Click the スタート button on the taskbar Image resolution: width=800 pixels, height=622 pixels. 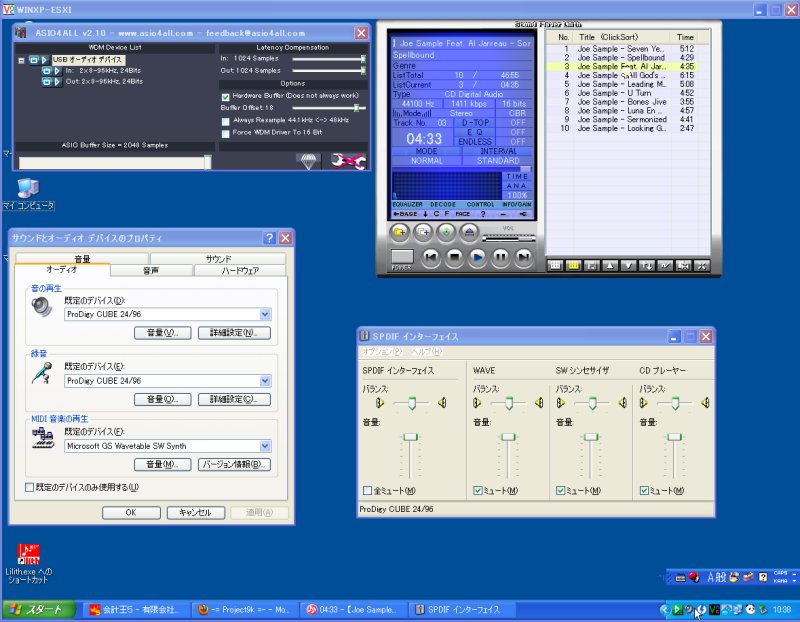(39, 609)
